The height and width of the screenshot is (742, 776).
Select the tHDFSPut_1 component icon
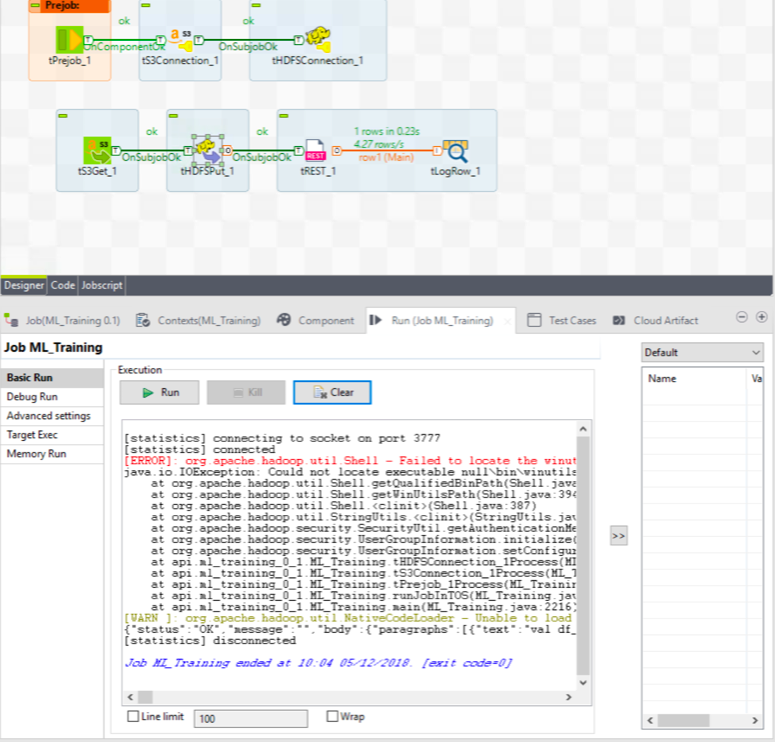point(207,150)
